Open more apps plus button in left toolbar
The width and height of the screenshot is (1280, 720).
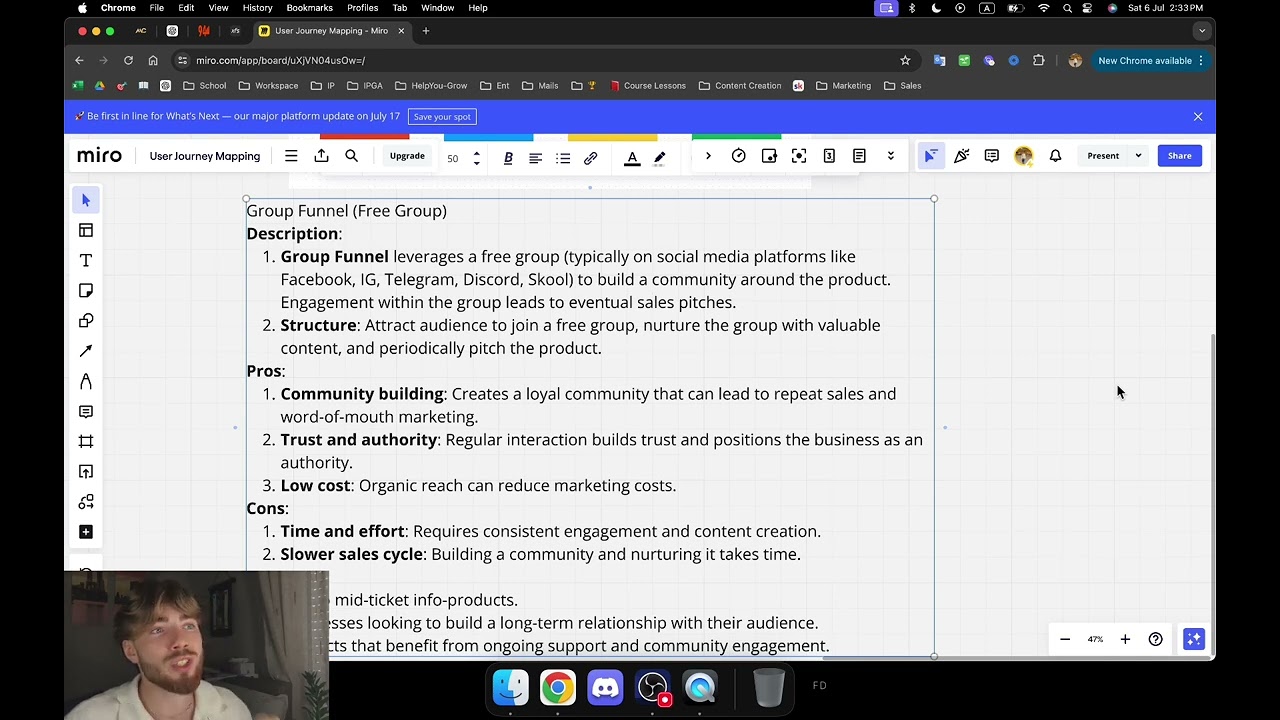click(86, 532)
